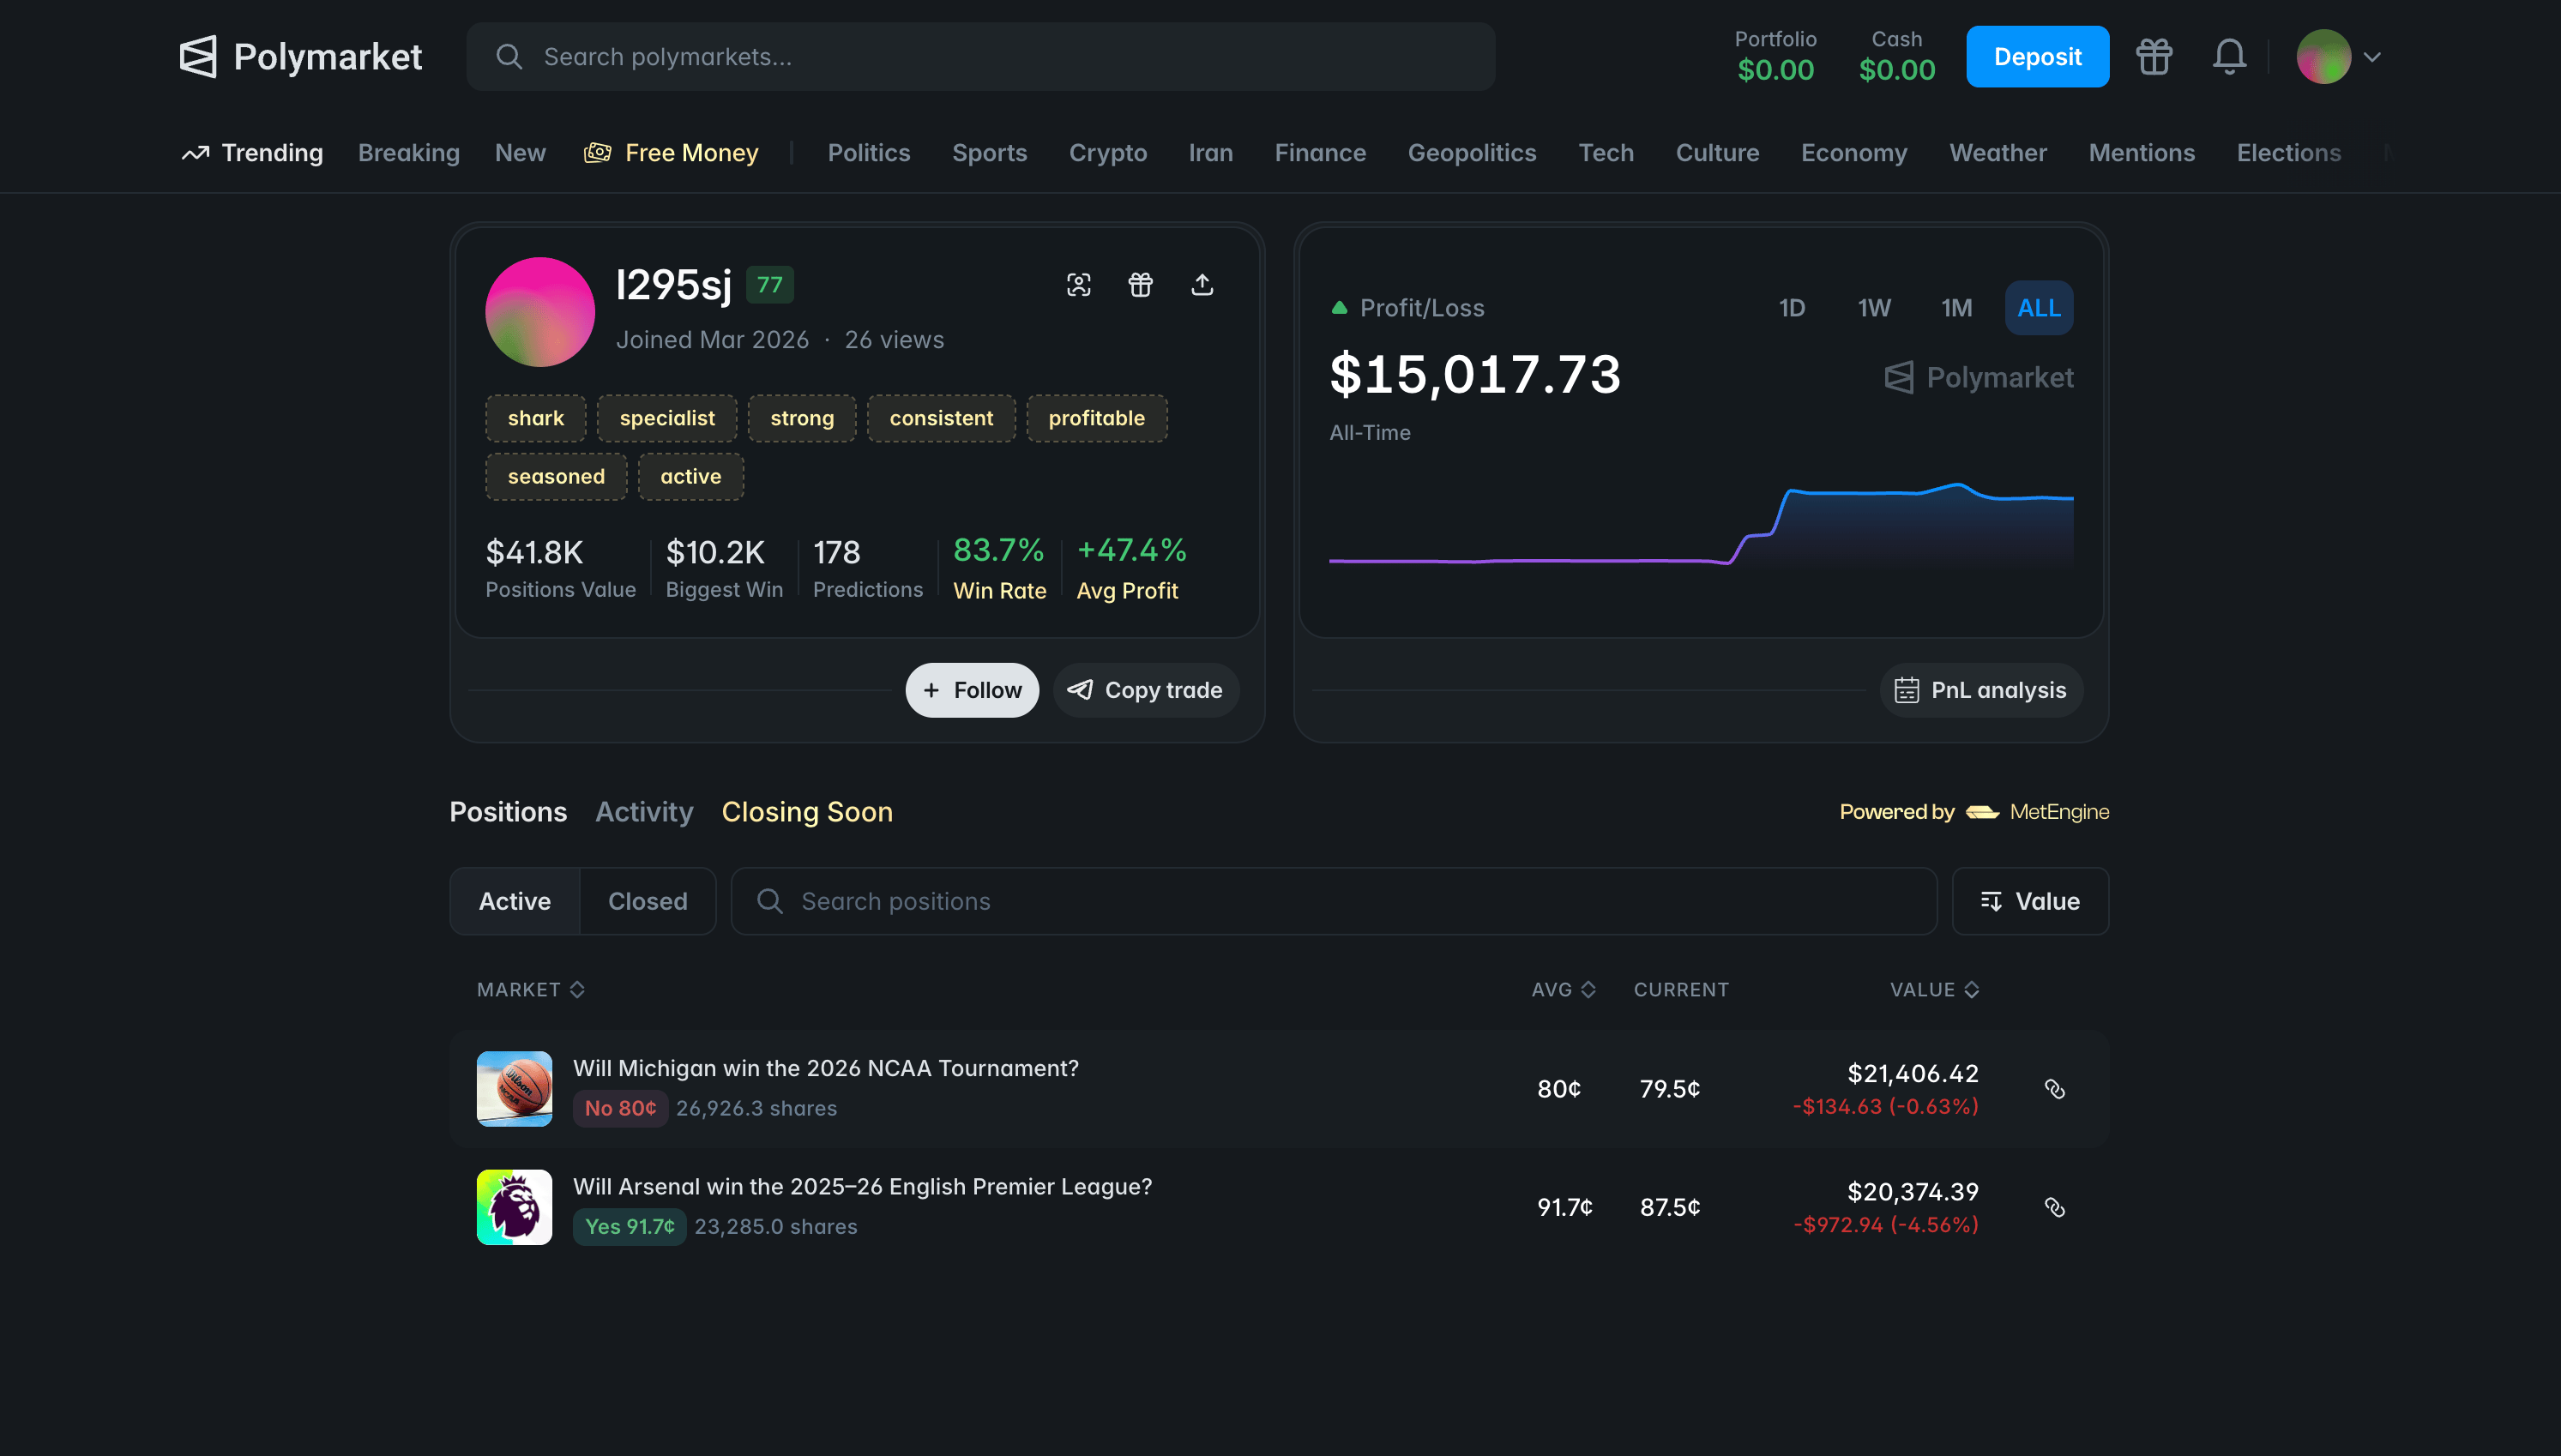Click the l295sj profile avatar
Viewport: 2561px width, 1456px height.
[540, 312]
